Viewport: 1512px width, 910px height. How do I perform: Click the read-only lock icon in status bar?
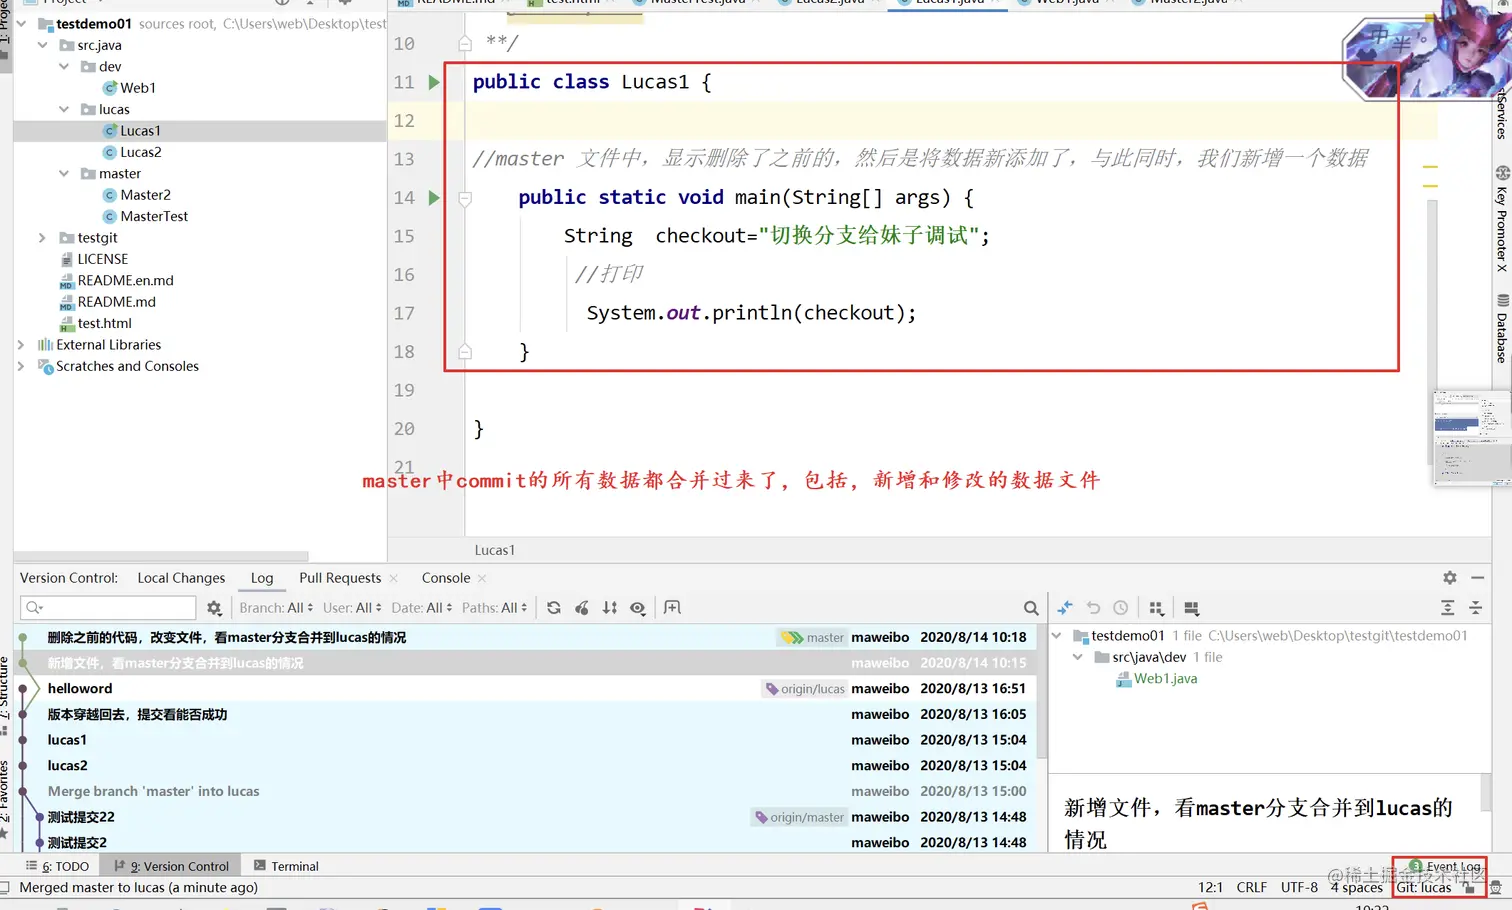point(1469,888)
